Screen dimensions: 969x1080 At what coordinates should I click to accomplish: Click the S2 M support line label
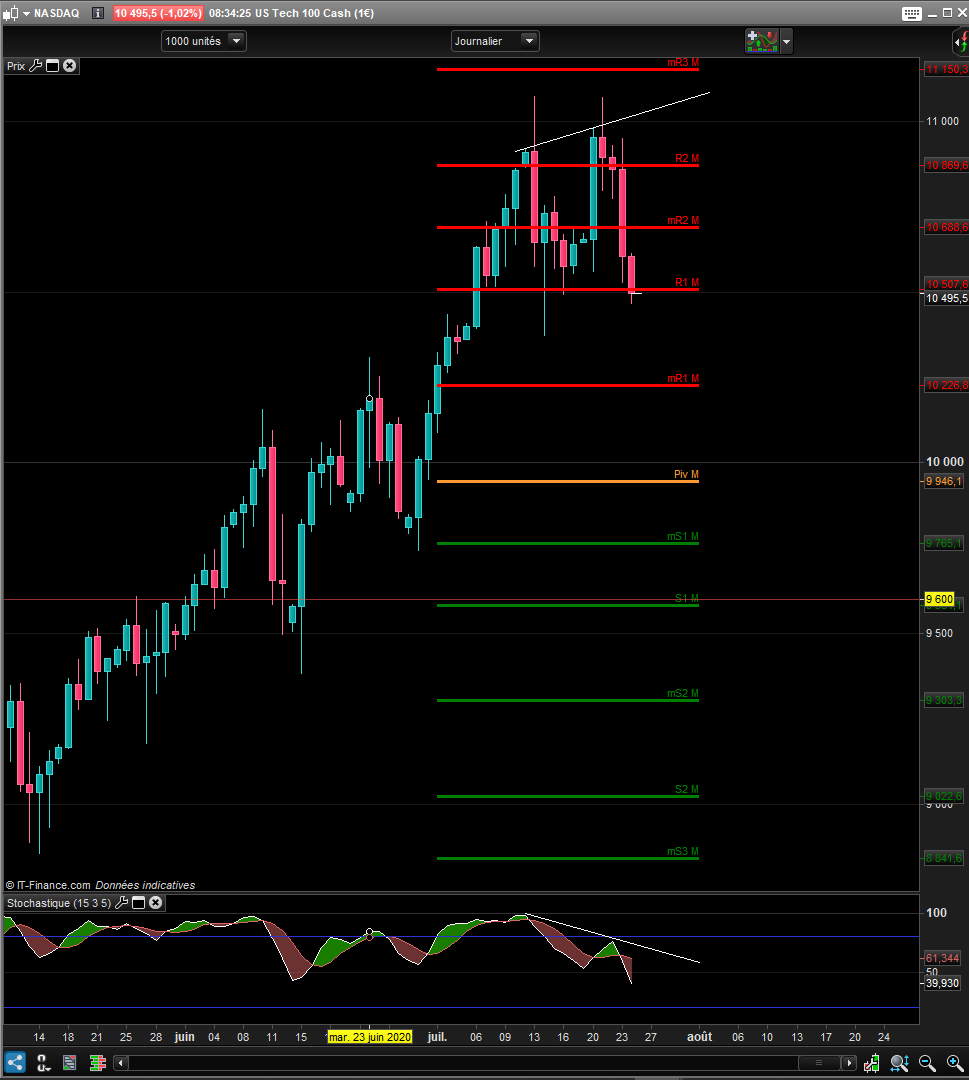687,789
